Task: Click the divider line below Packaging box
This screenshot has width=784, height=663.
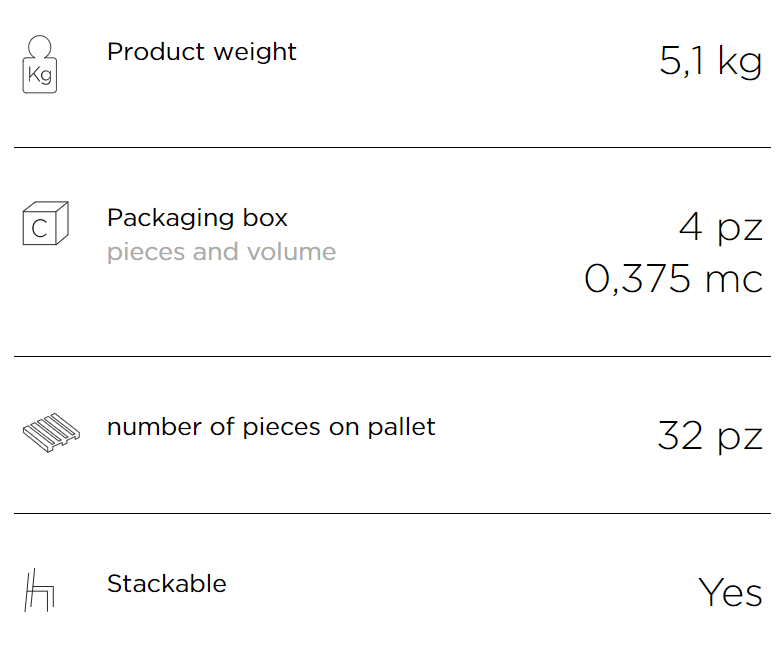Action: tap(392, 356)
